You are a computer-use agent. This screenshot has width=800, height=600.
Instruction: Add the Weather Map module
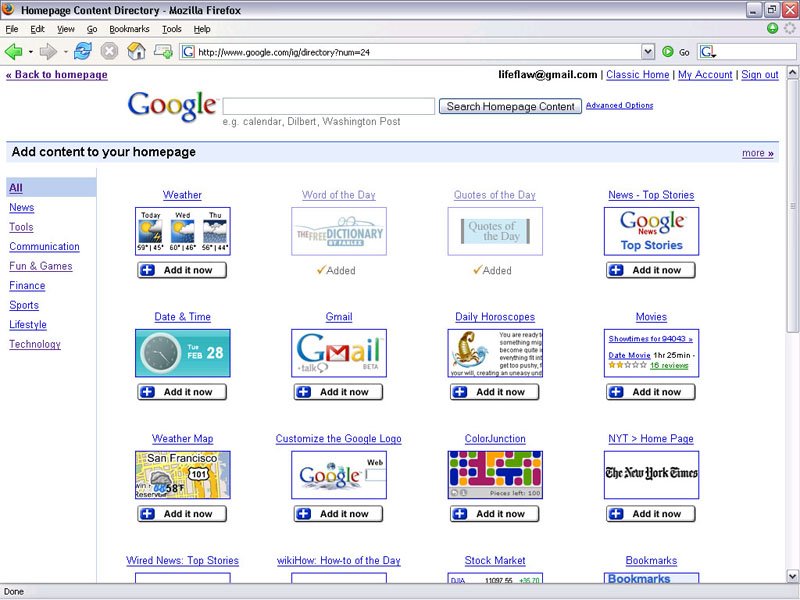pyautogui.click(x=182, y=514)
